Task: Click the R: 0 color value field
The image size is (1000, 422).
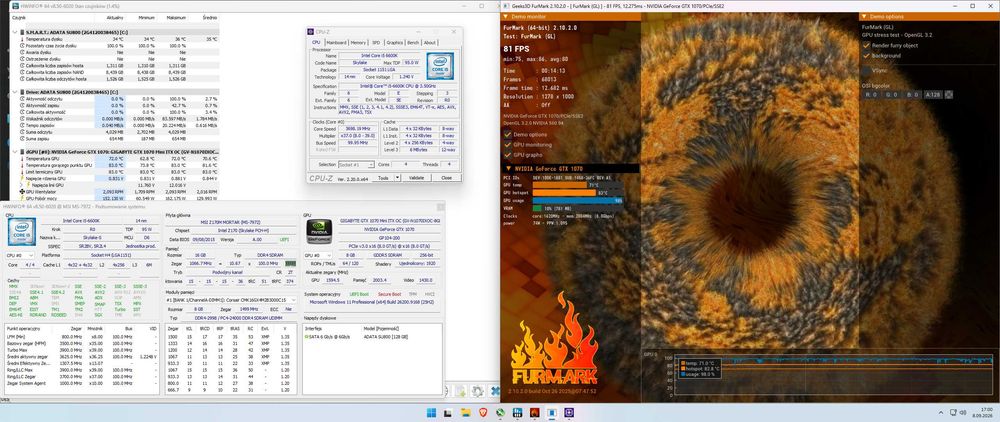Action: tap(872, 94)
